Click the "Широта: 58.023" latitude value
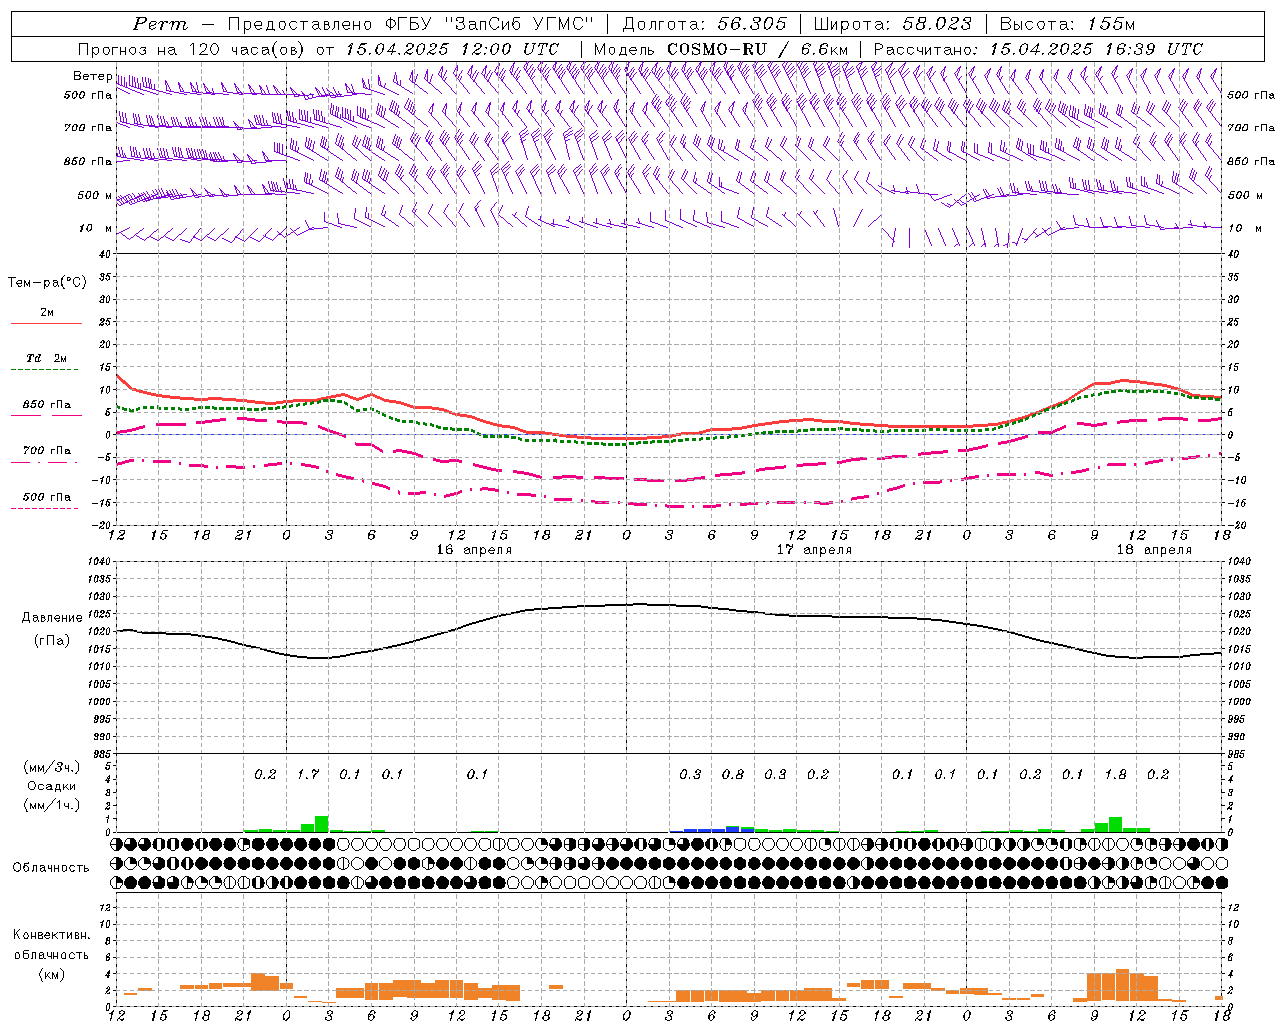Viewport: 1280px width, 1024px height. click(x=892, y=24)
